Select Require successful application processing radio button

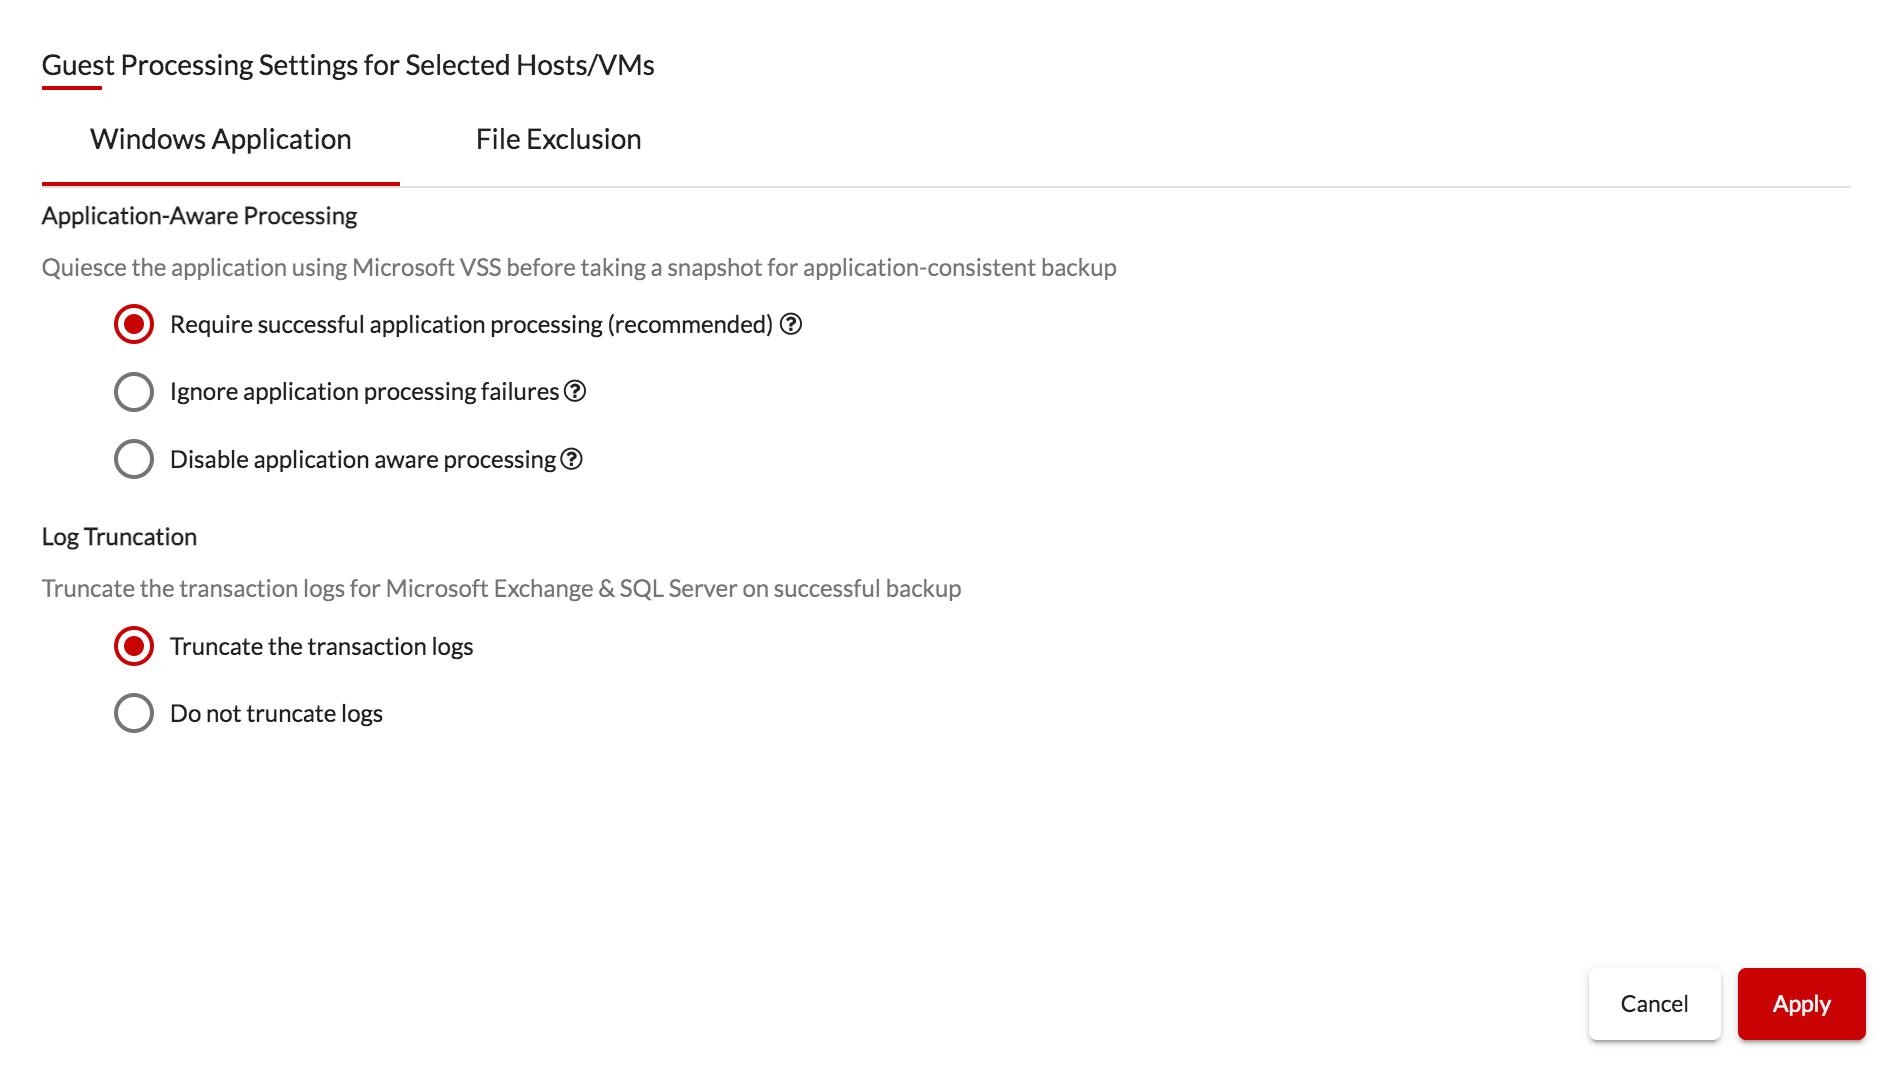pos(134,324)
